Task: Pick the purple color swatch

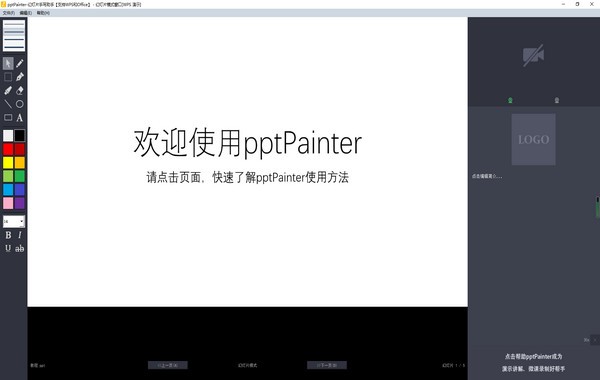Action: click(x=20, y=203)
